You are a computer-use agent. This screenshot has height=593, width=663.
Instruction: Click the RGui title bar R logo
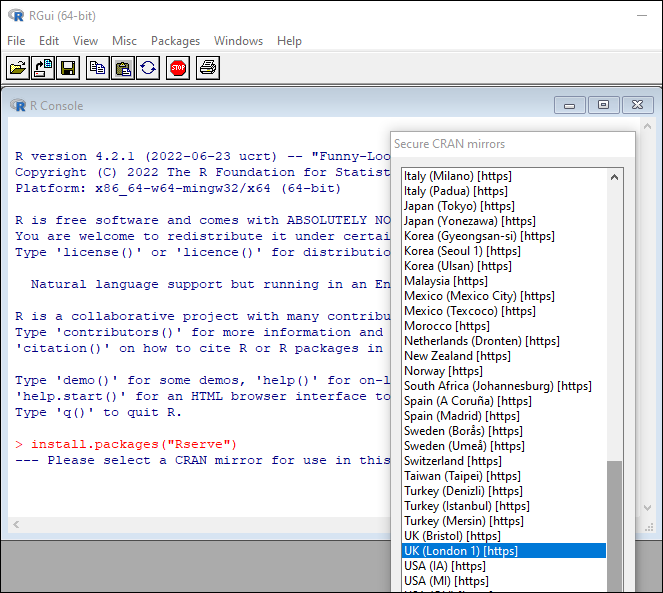(x=16, y=16)
